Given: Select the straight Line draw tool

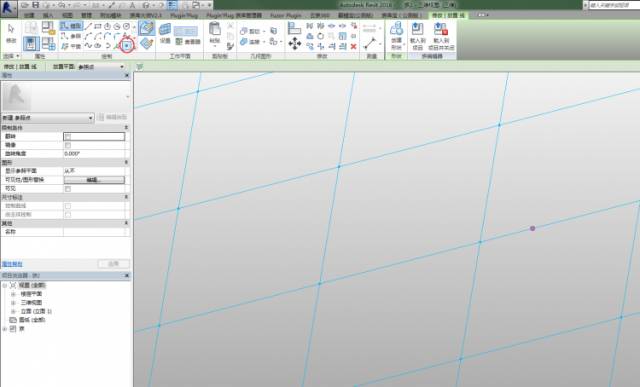Looking at the screenshot, I should click(x=88, y=27).
